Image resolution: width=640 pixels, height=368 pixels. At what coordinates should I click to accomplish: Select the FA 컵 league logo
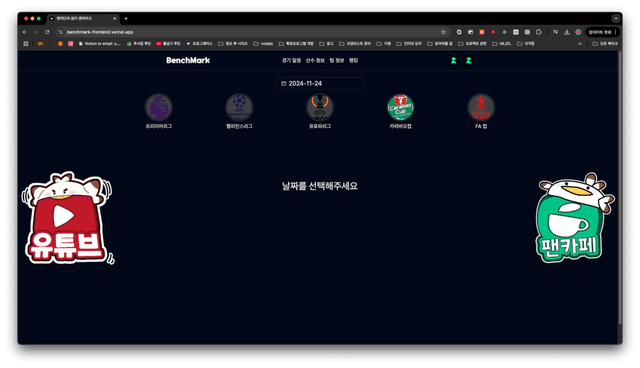(481, 107)
